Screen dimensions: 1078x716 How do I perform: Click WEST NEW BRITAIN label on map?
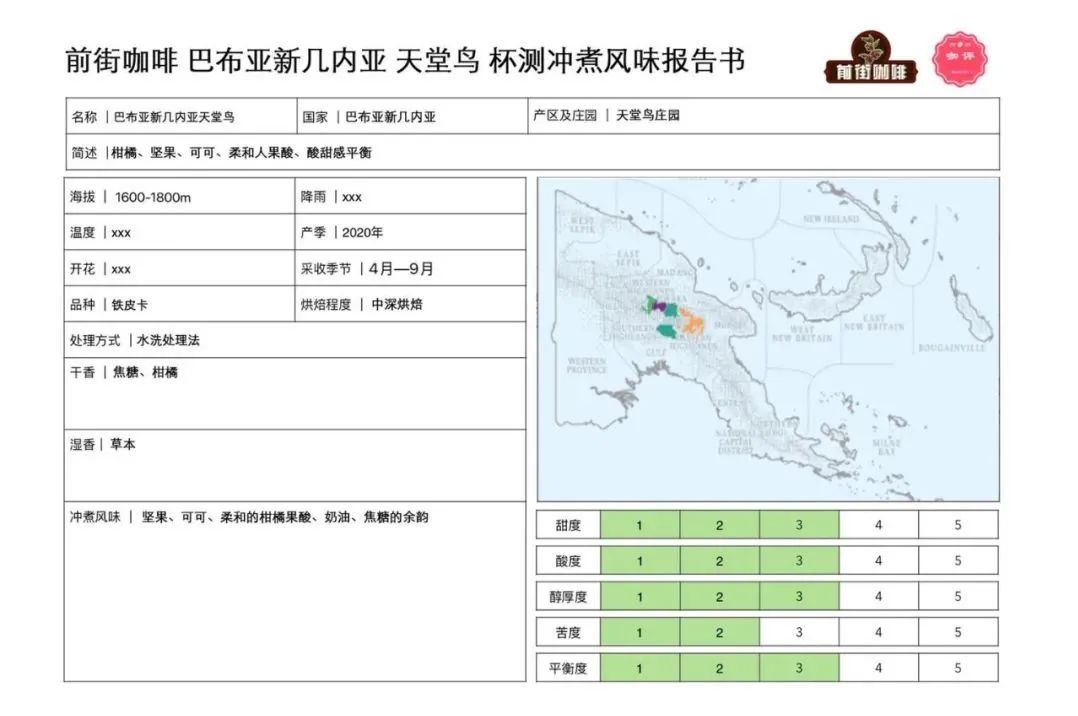[x=802, y=334]
